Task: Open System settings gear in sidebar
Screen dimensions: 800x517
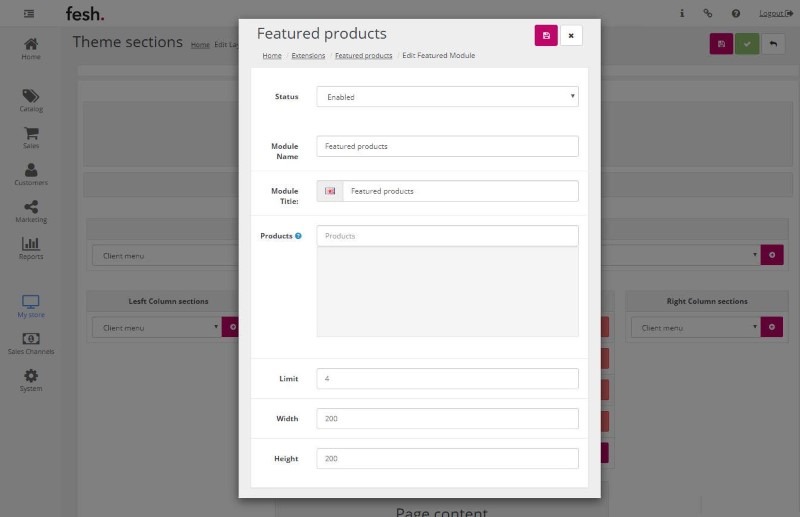Action: (31, 380)
